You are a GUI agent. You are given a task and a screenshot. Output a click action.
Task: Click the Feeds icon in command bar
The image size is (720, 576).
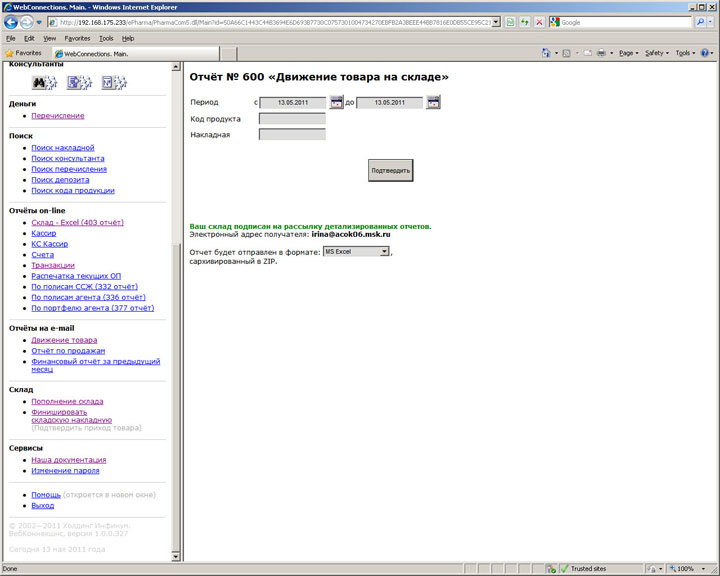click(x=567, y=53)
